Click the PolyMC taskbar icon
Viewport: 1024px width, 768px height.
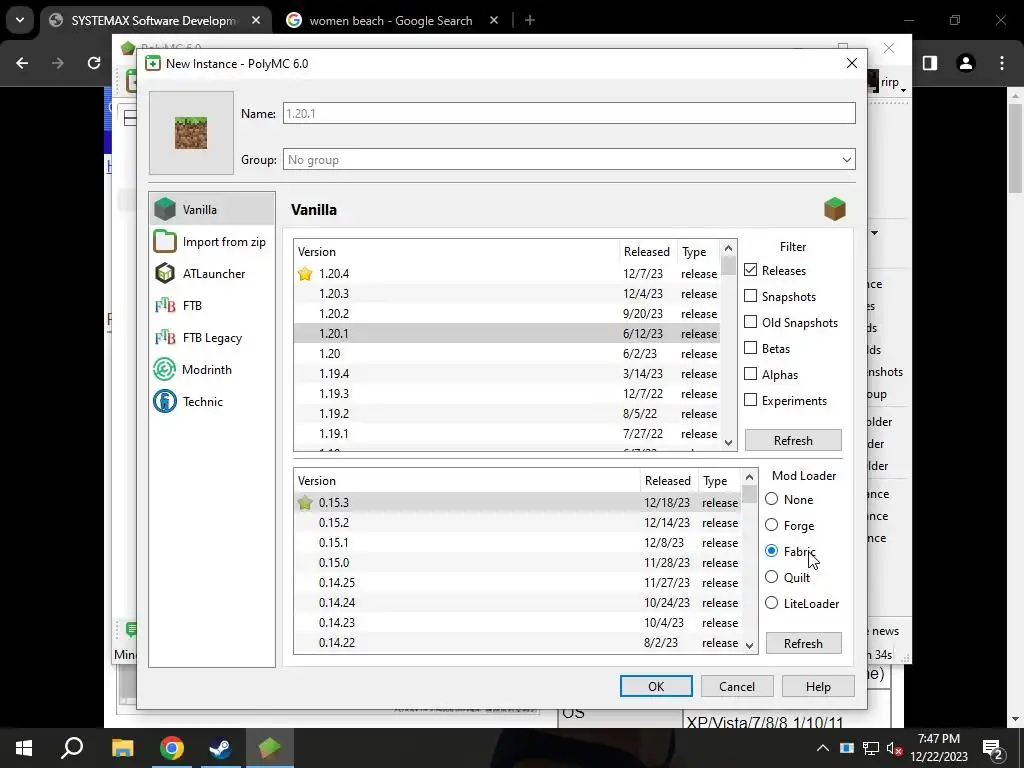coord(270,748)
